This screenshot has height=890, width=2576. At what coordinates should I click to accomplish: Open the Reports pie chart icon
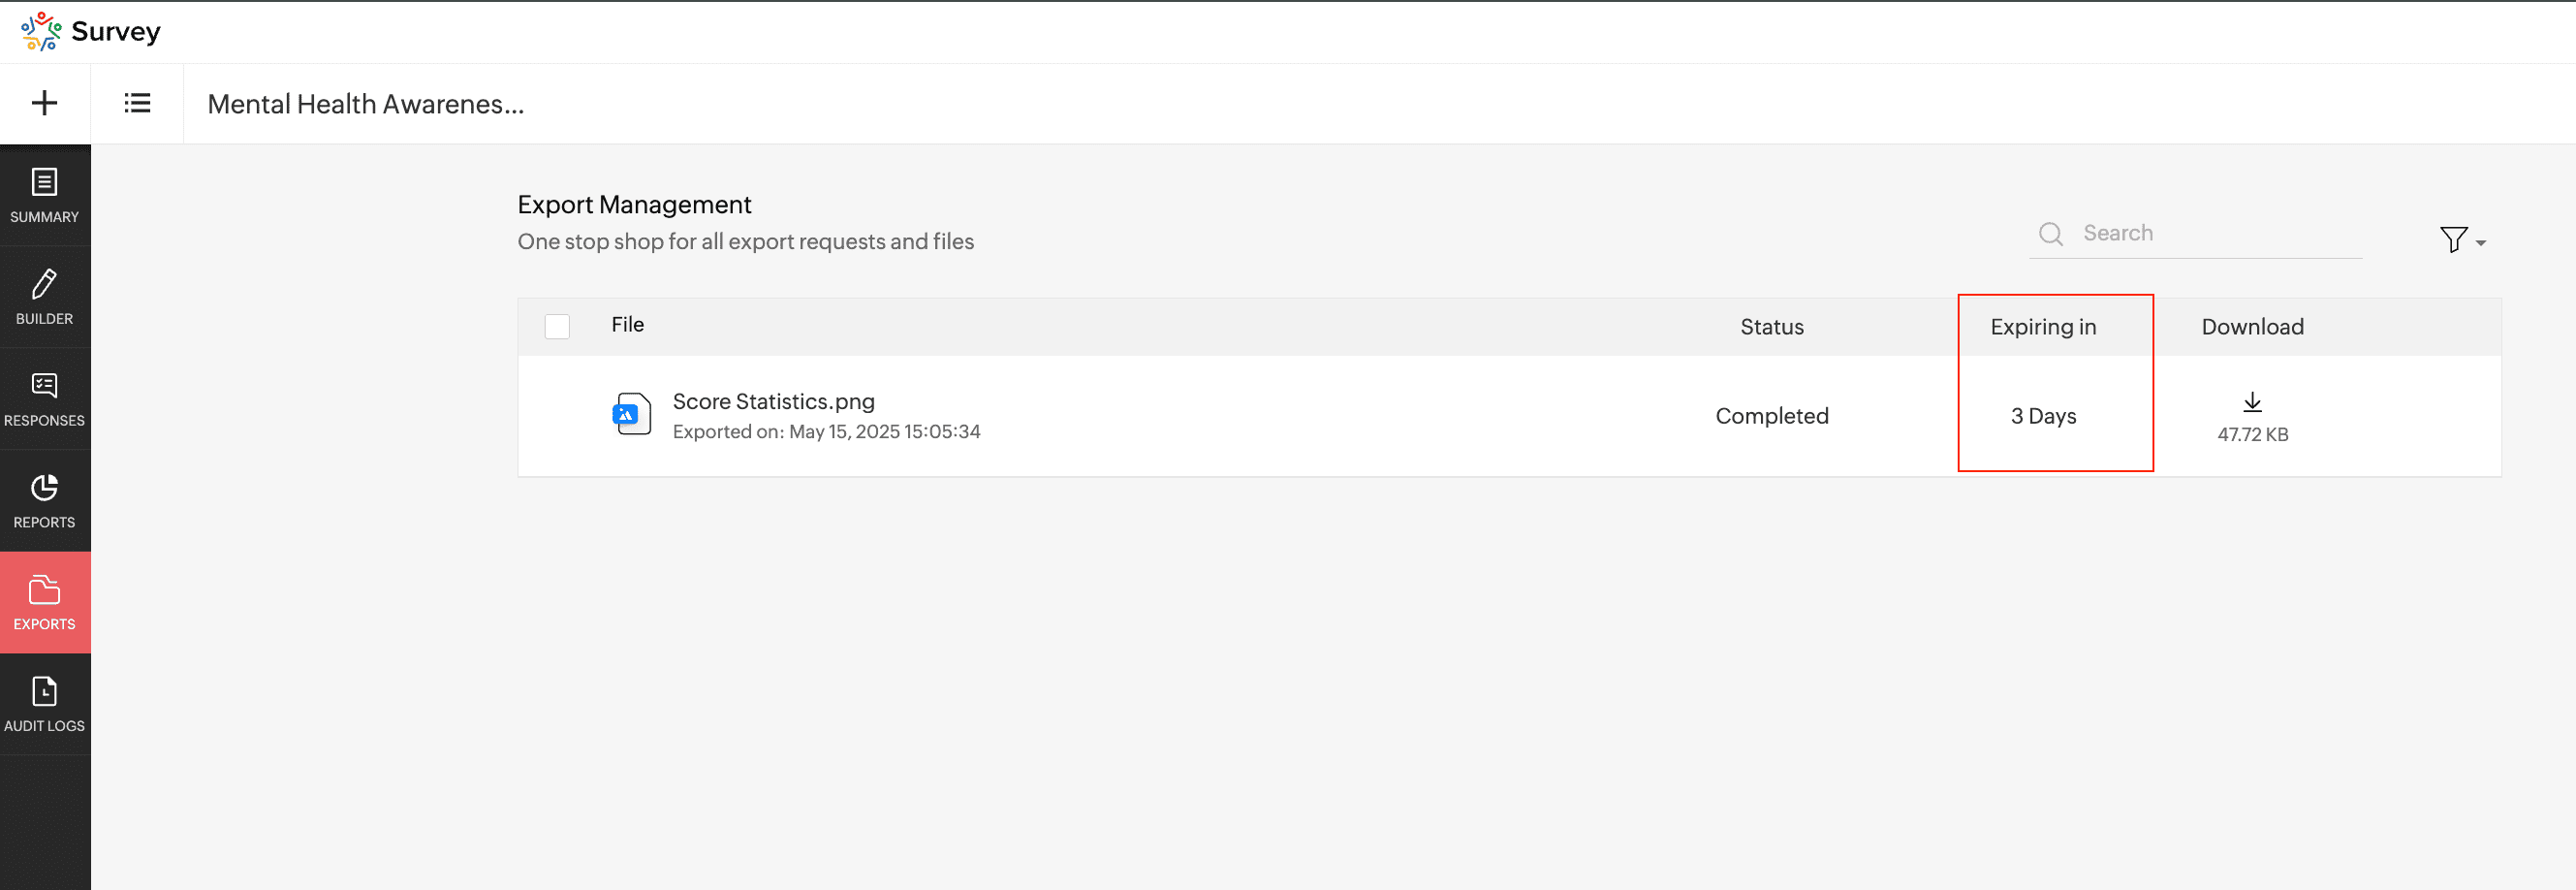[x=45, y=488]
